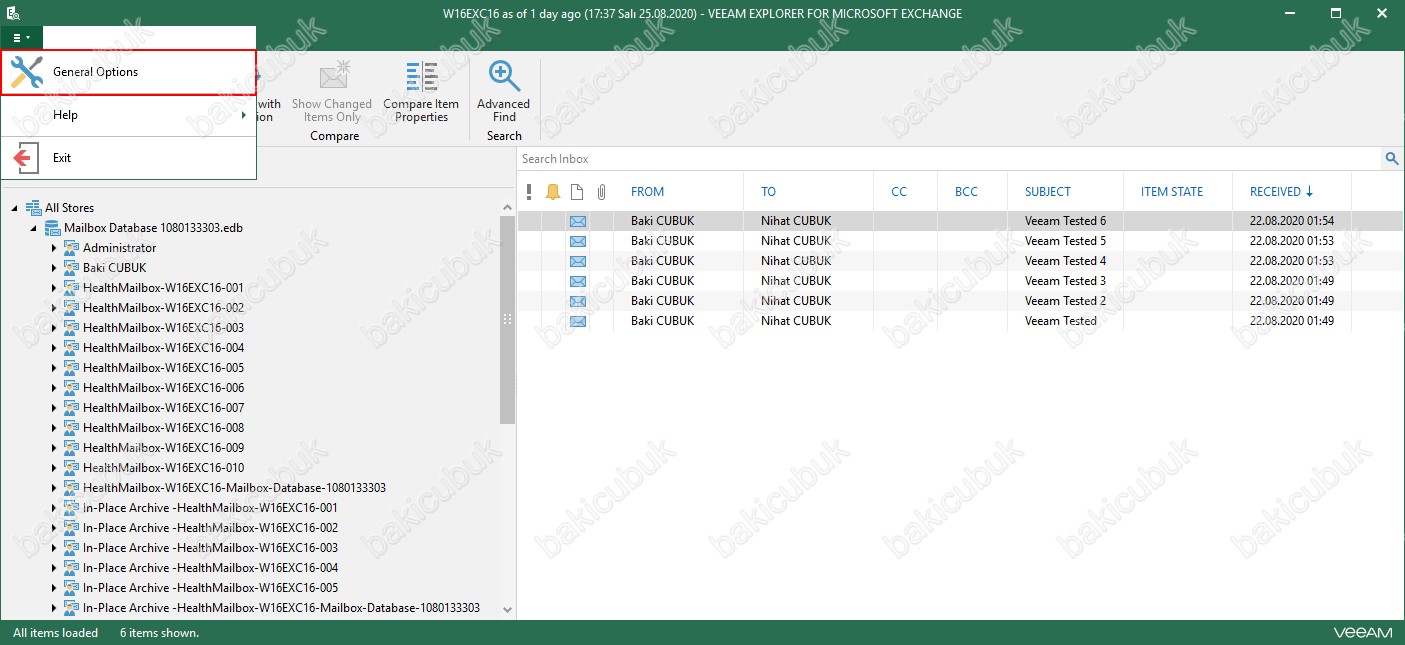1405x645 pixels.
Task: Click In-Place Archive -HealthMailbox-W16EXC16-002 icon
Action: tap(71, 528)
